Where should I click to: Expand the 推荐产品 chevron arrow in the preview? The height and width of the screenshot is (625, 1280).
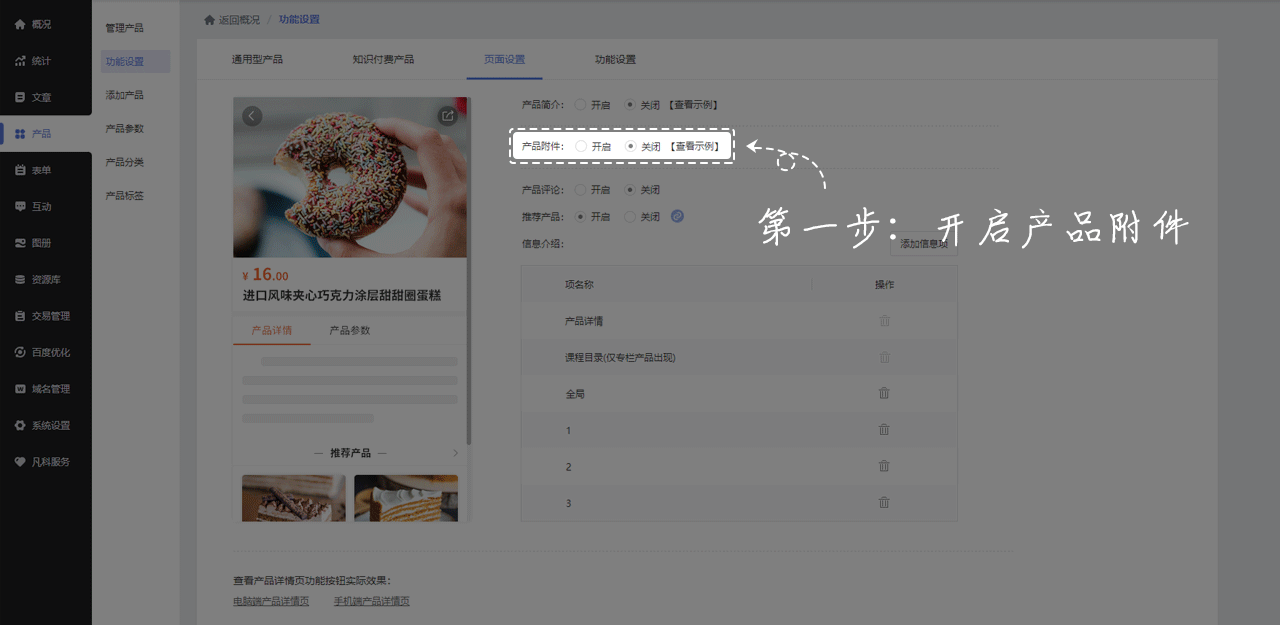tap(456, 453)
